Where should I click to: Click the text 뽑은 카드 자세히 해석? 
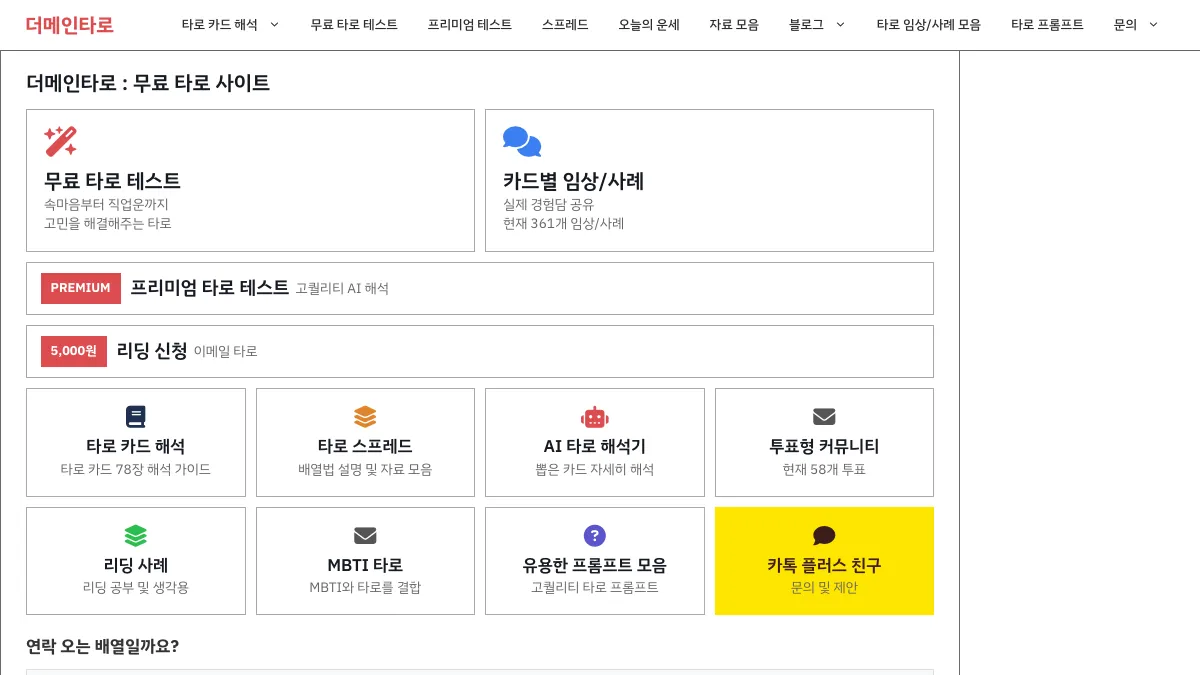[x=595, y=469]
